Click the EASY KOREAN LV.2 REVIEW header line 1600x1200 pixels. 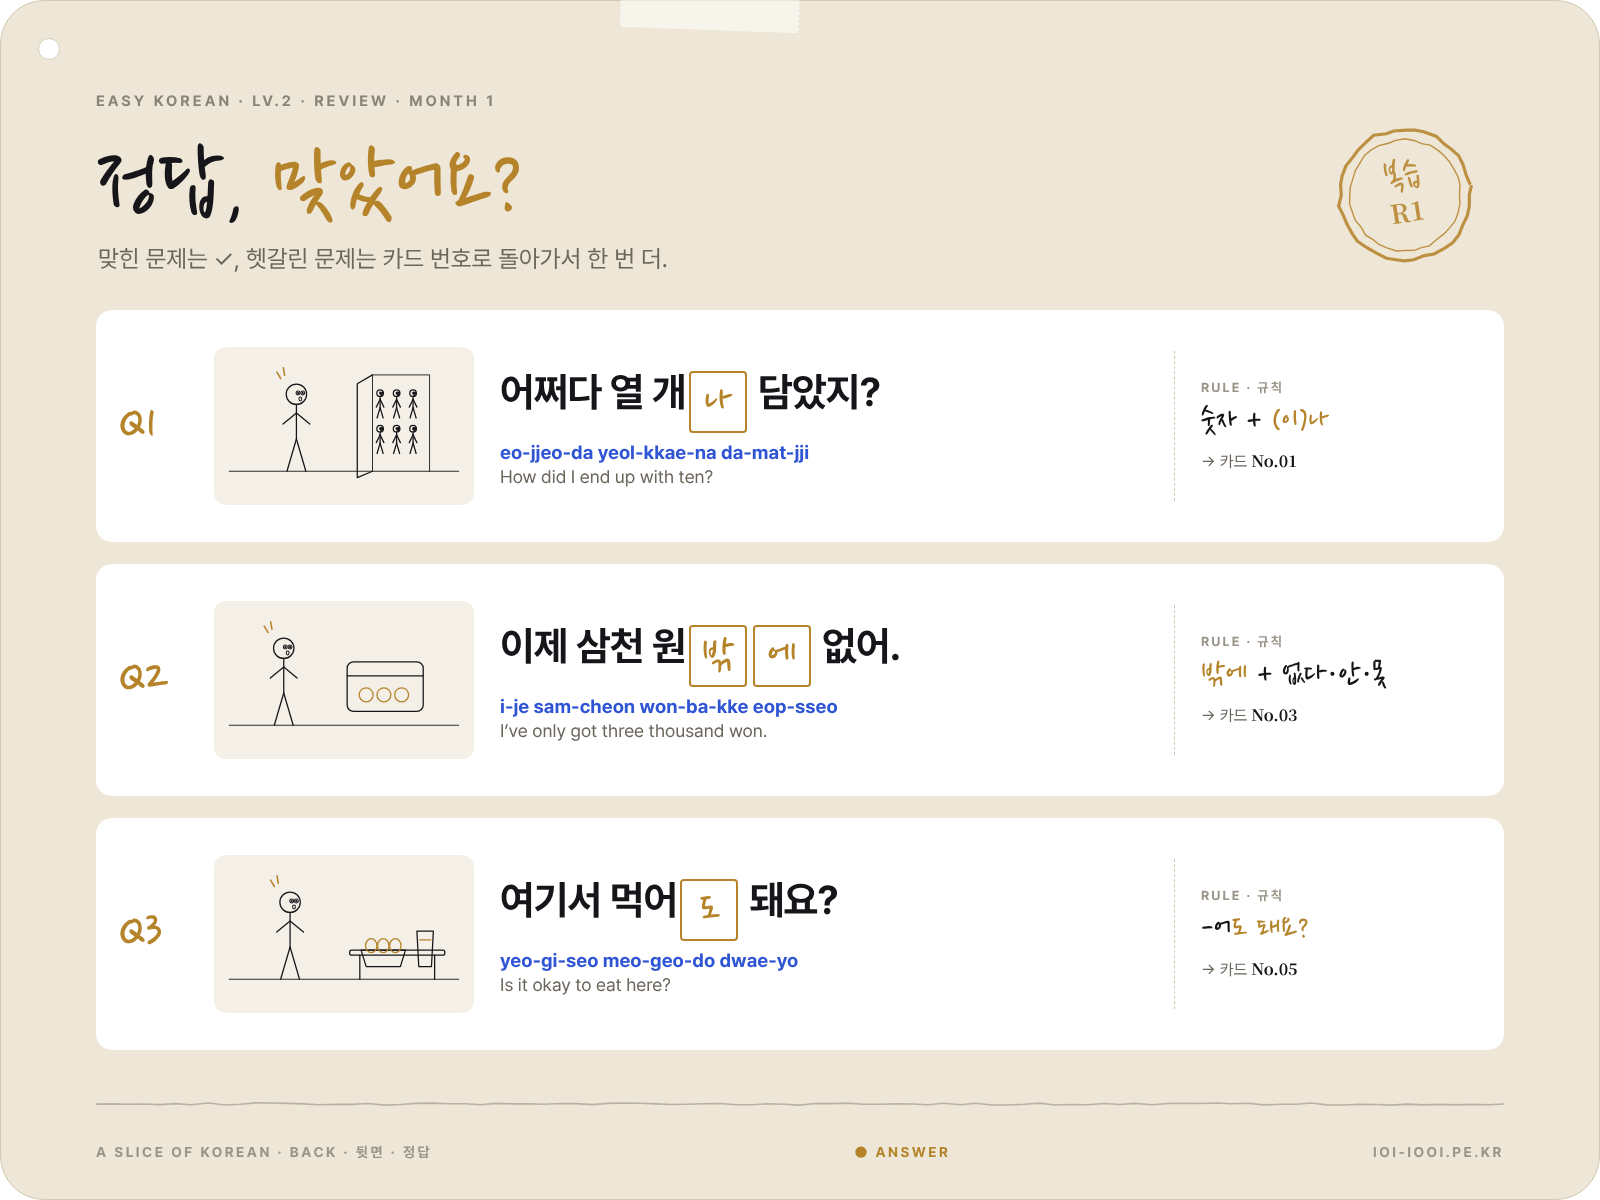click(295, 101)
